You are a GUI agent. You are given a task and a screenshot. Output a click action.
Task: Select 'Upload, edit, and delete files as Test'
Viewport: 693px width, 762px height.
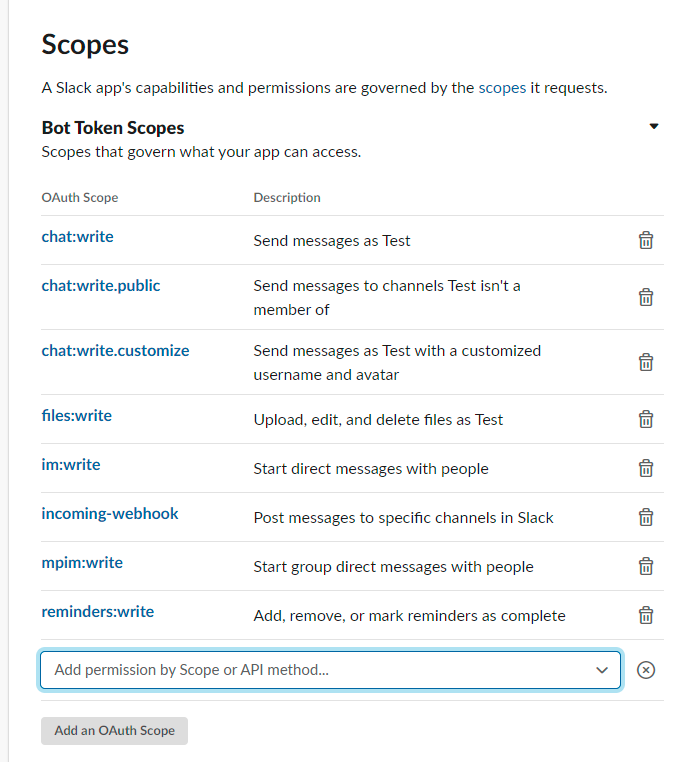coord(378,419)
